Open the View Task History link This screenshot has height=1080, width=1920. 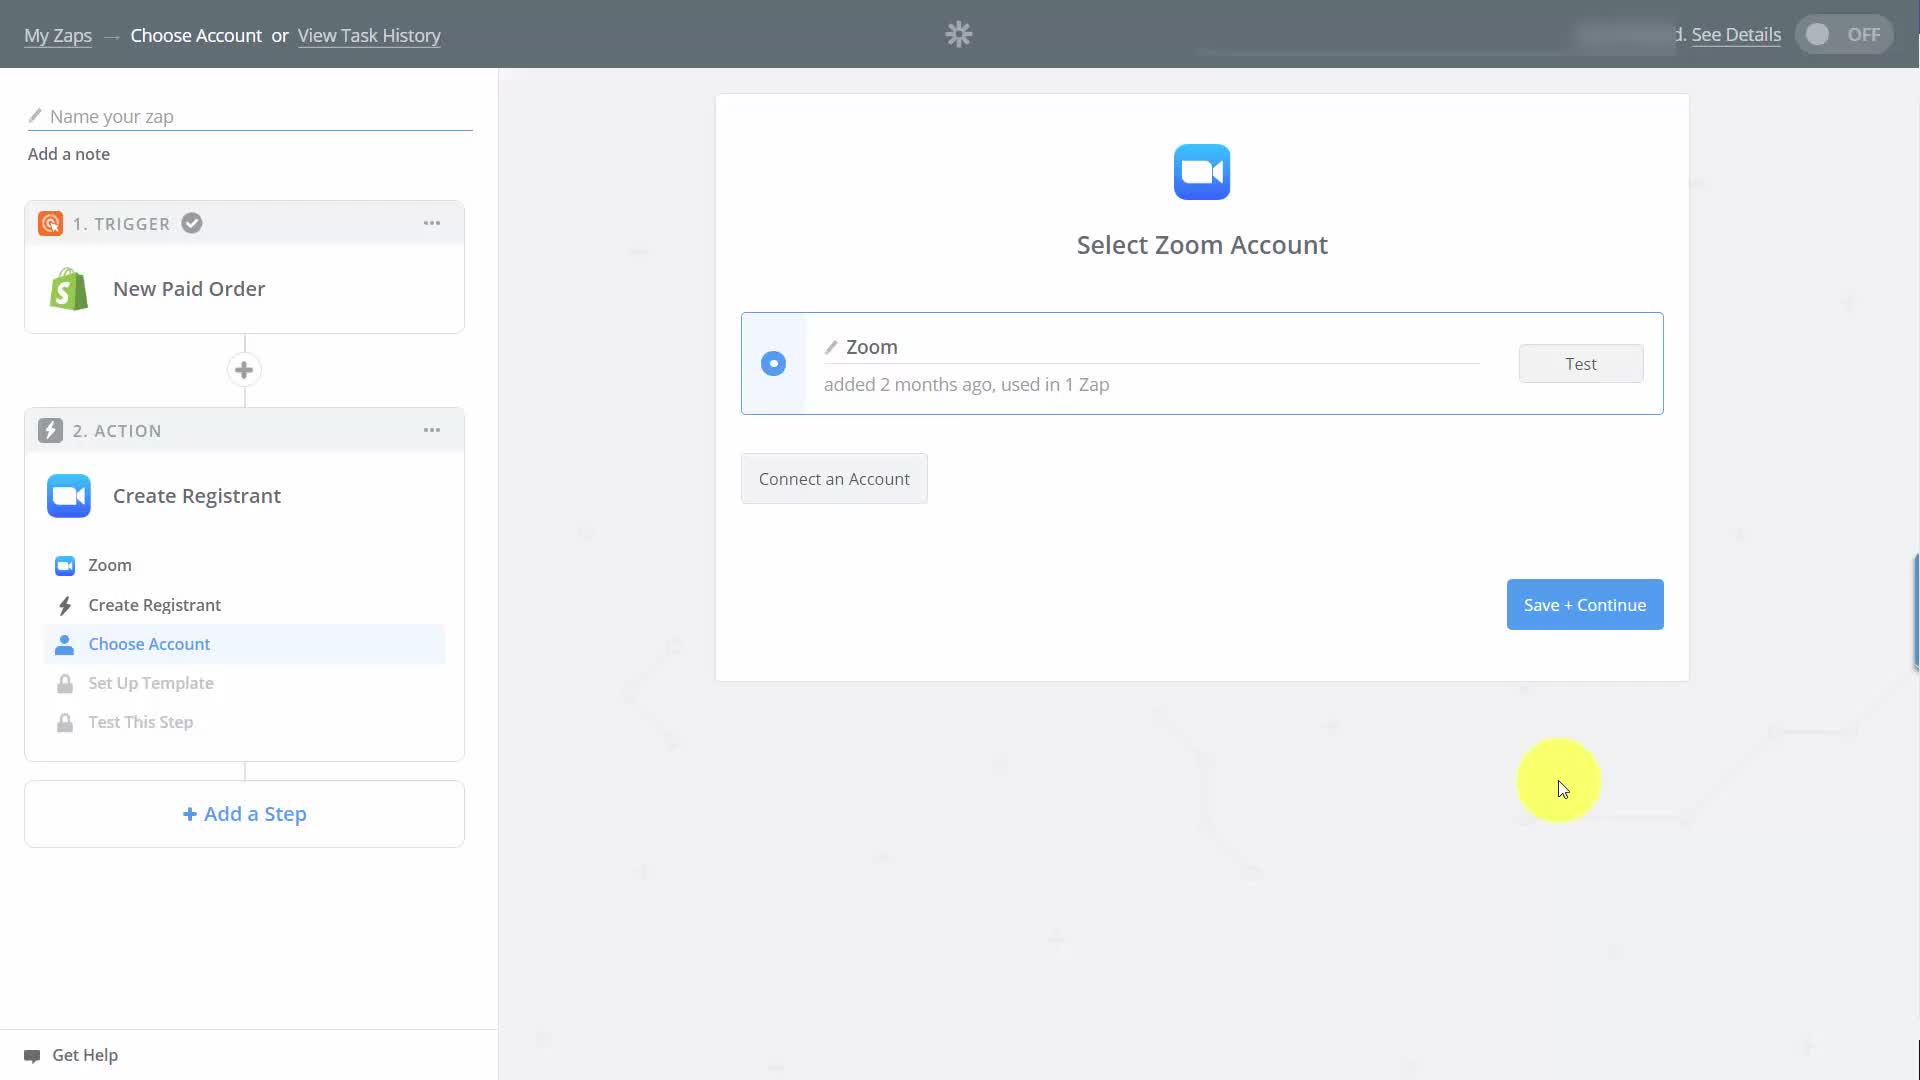click(x=369, y=36)
